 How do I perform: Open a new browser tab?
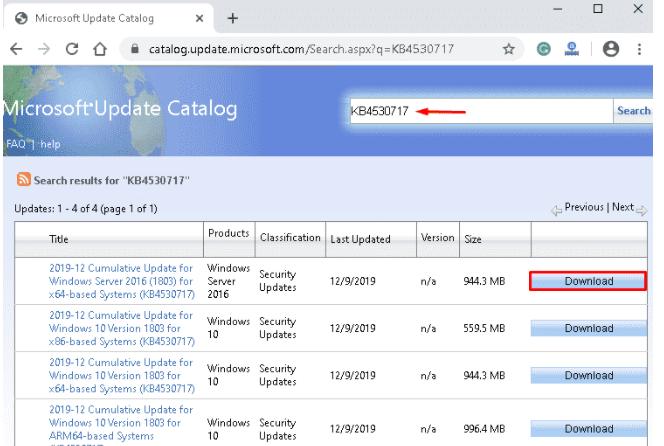[x=232, y=18]
